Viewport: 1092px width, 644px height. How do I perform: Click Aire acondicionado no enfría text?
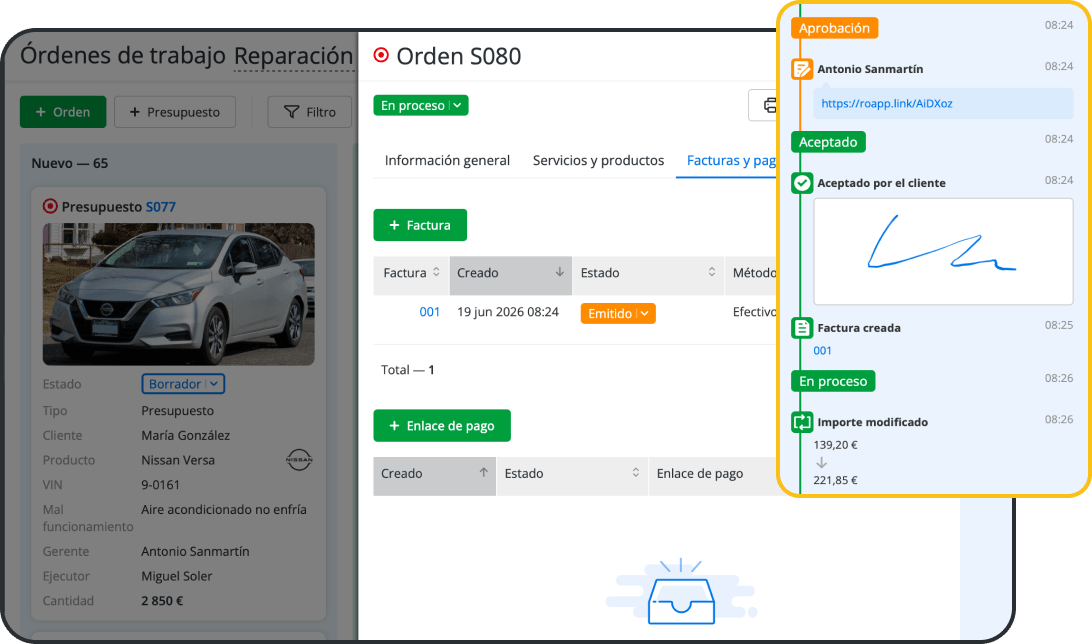(224, 510)
